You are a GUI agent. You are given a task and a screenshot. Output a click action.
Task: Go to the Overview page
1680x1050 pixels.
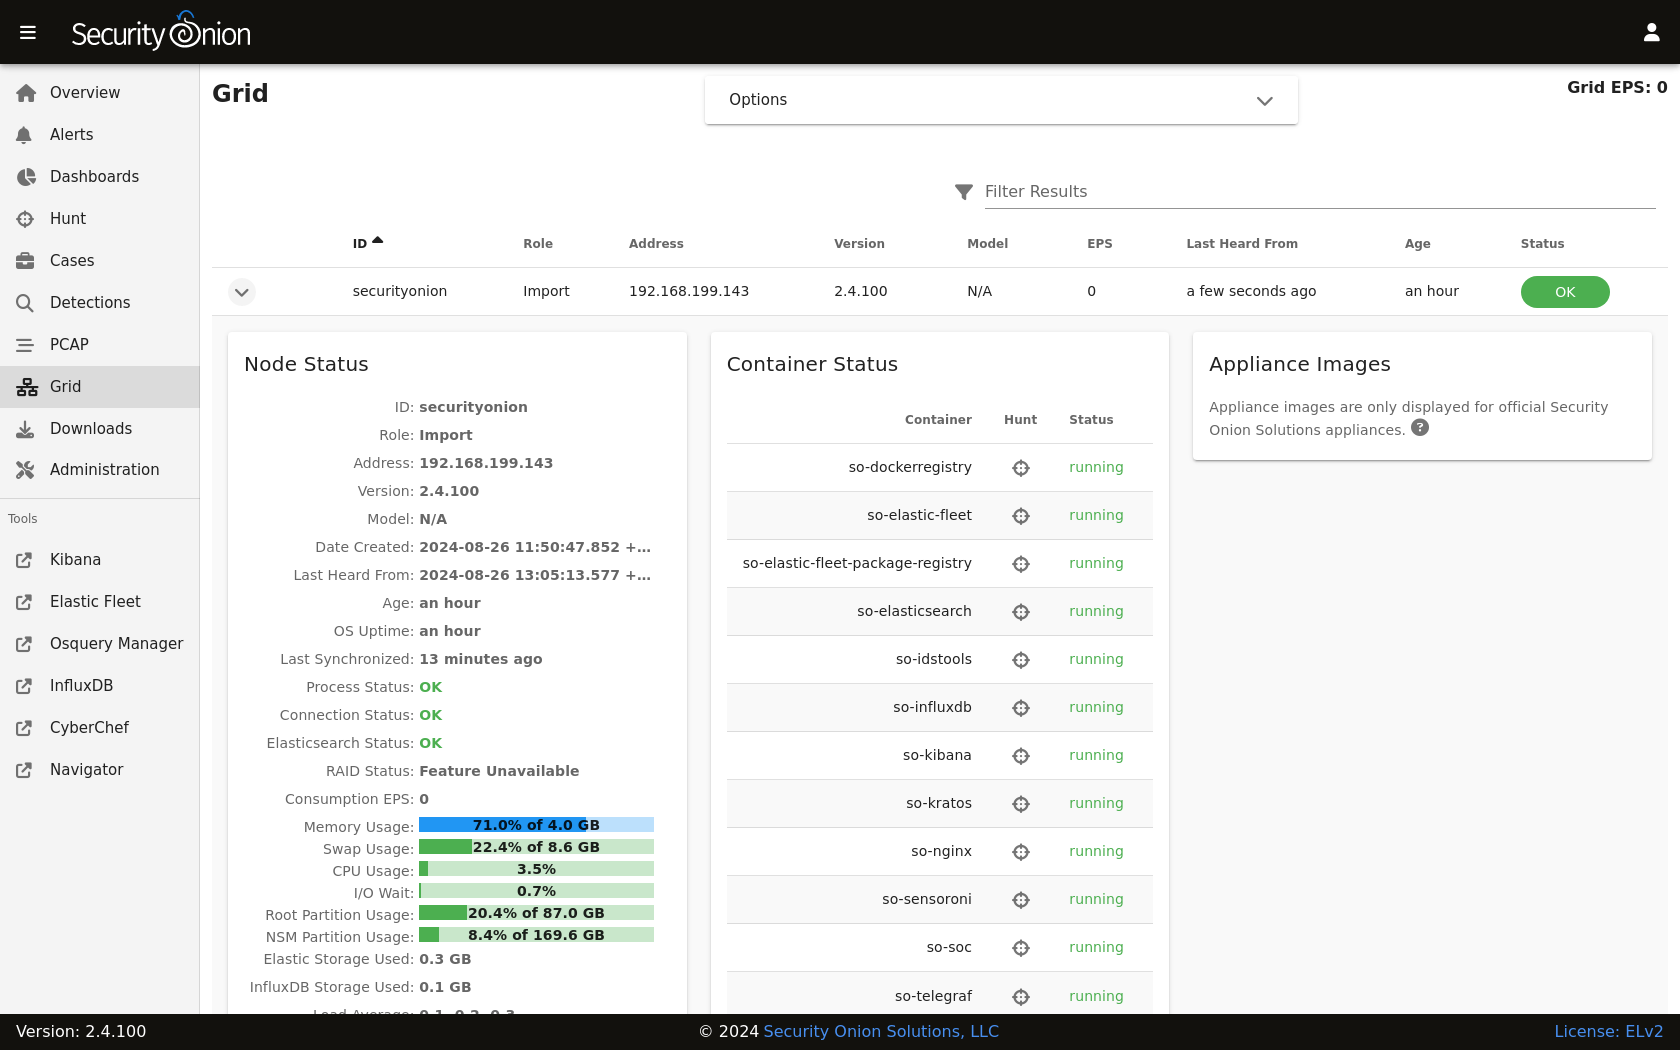tap(100, 93)
